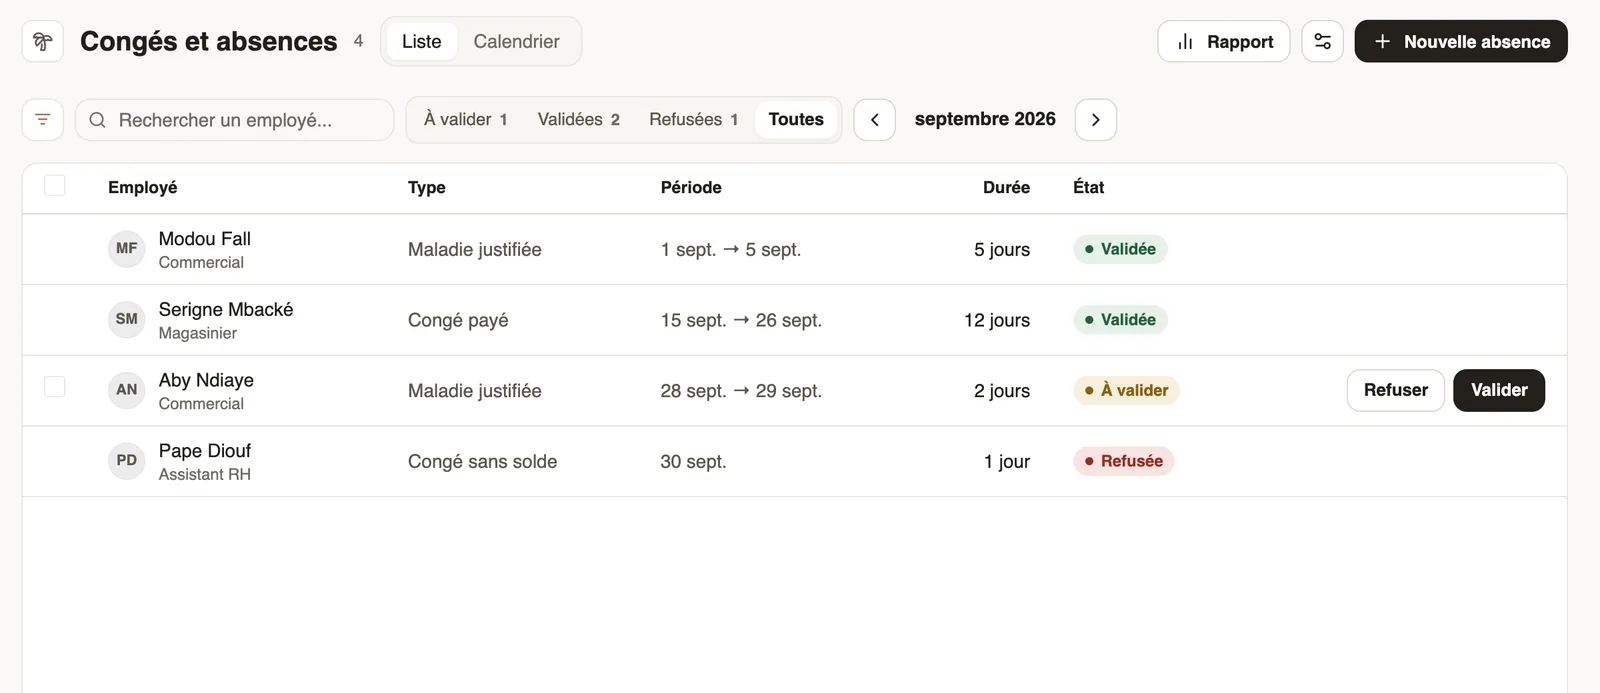Open Pape Diouf's employee name
1600x693 pixels.
click(205, 451)
